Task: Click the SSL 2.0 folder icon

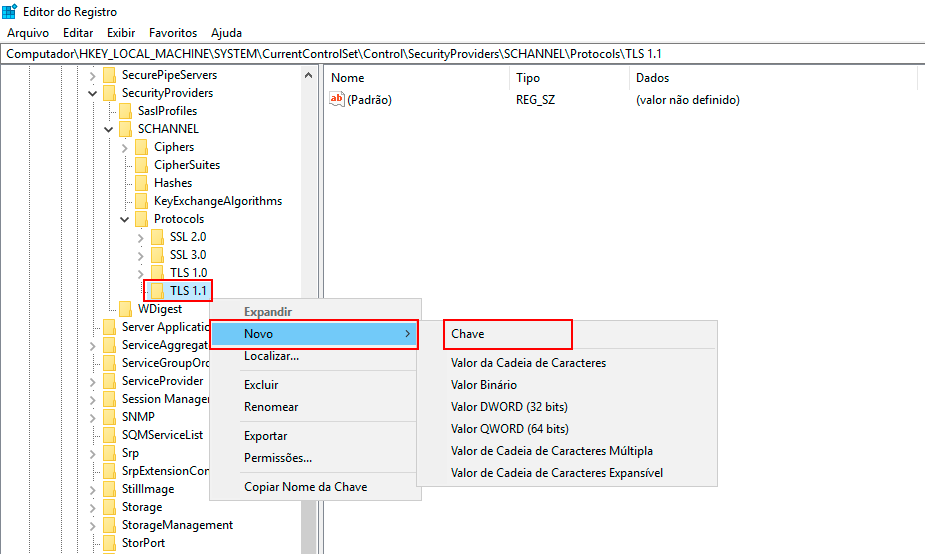Action: pos(157,237)
